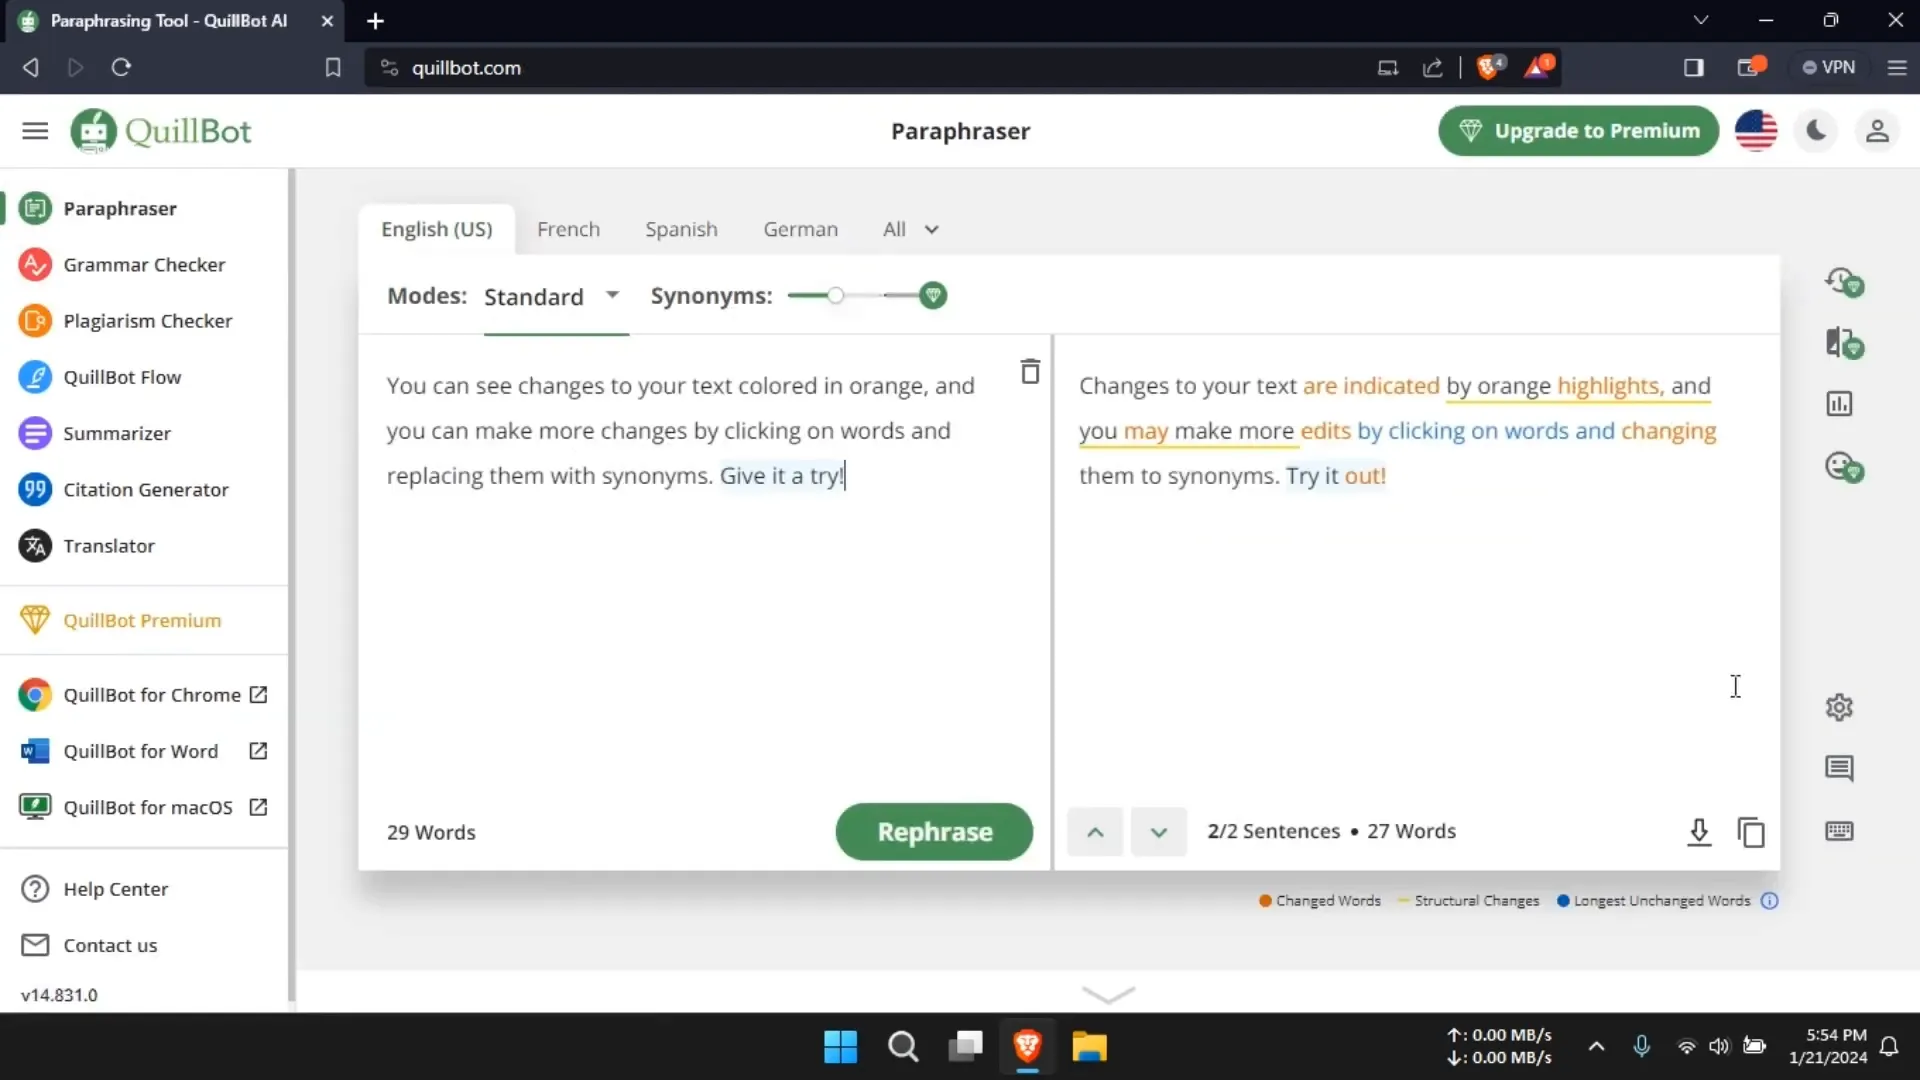Open QuillBot for macOS link
The height and width of the screenshot is (1080, 1920).
145,807
